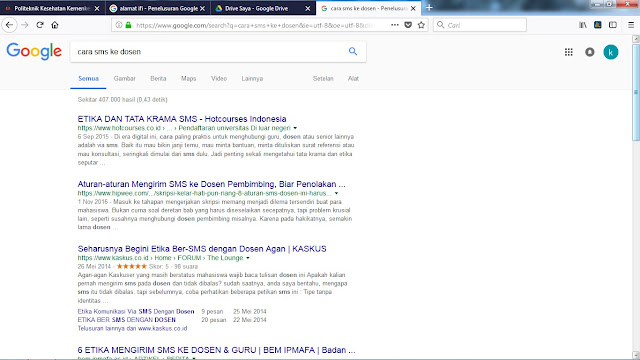Select the Maps results tab
Image resolution: width=640 pixels, height=360 pixels.
[x=189, y=78]
